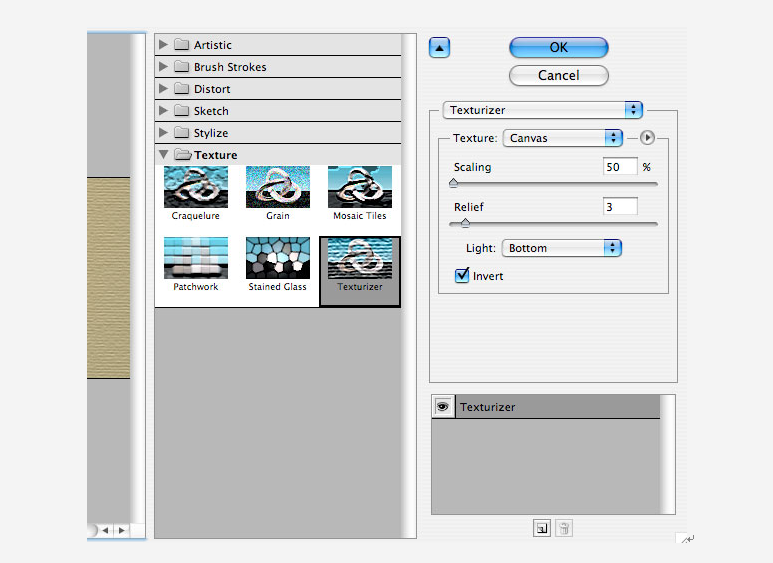Click the Scaling slider handle

[454, 183]
